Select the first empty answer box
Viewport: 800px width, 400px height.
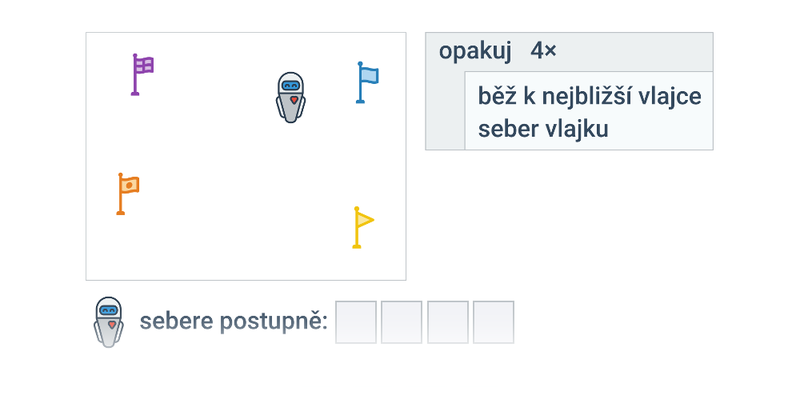(356, 322)
